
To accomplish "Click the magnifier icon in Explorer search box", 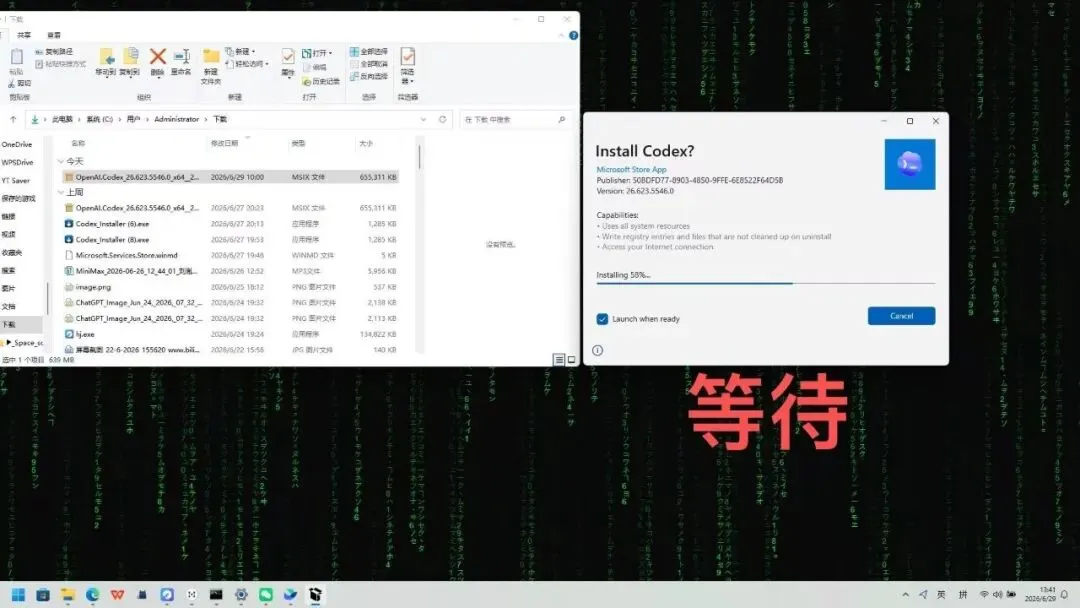I will coord(562,120).
